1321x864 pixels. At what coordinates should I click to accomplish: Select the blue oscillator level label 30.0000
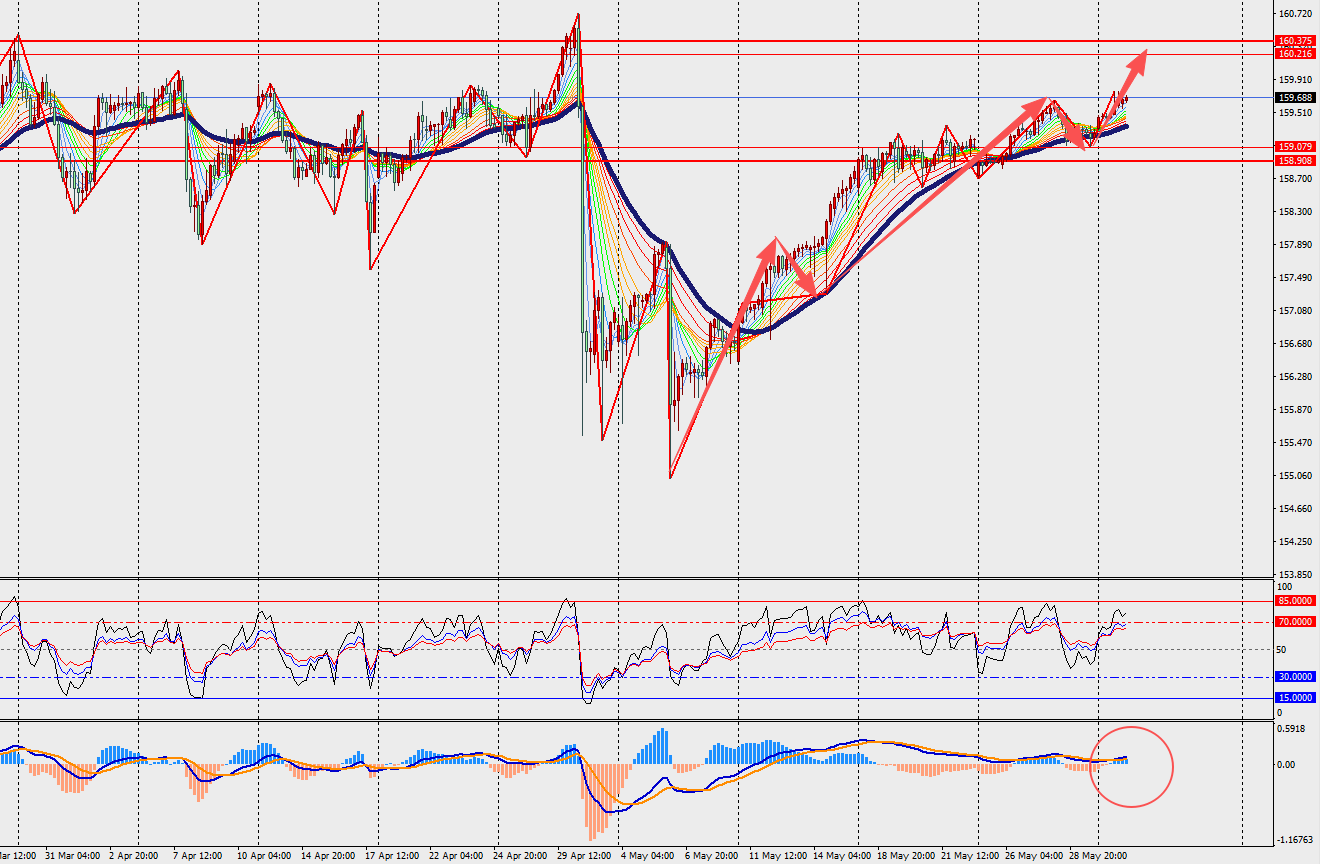tap(1296, 677)
